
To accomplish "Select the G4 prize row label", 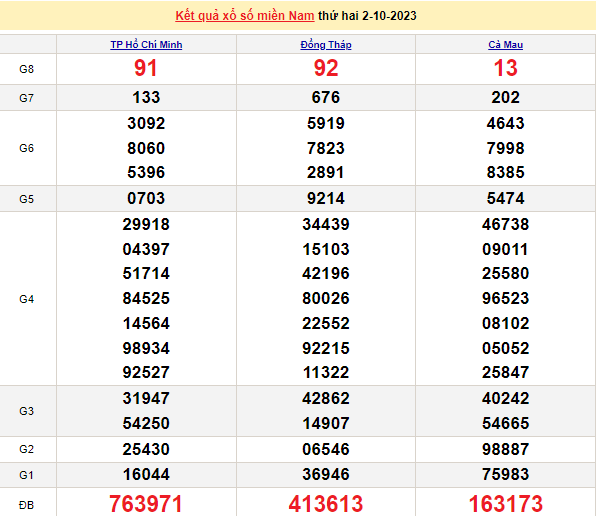I will pyautogui.click(x=27, y=299).
